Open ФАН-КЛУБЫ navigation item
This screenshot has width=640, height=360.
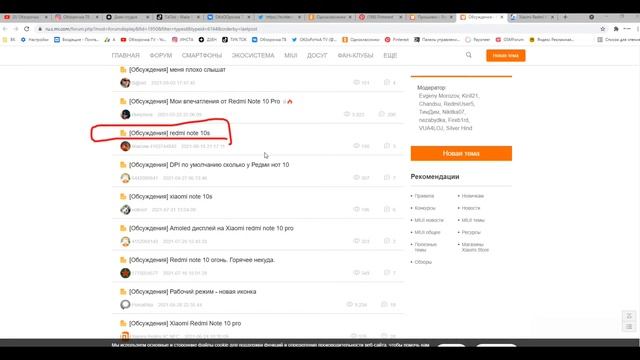(x=355, y=56)
